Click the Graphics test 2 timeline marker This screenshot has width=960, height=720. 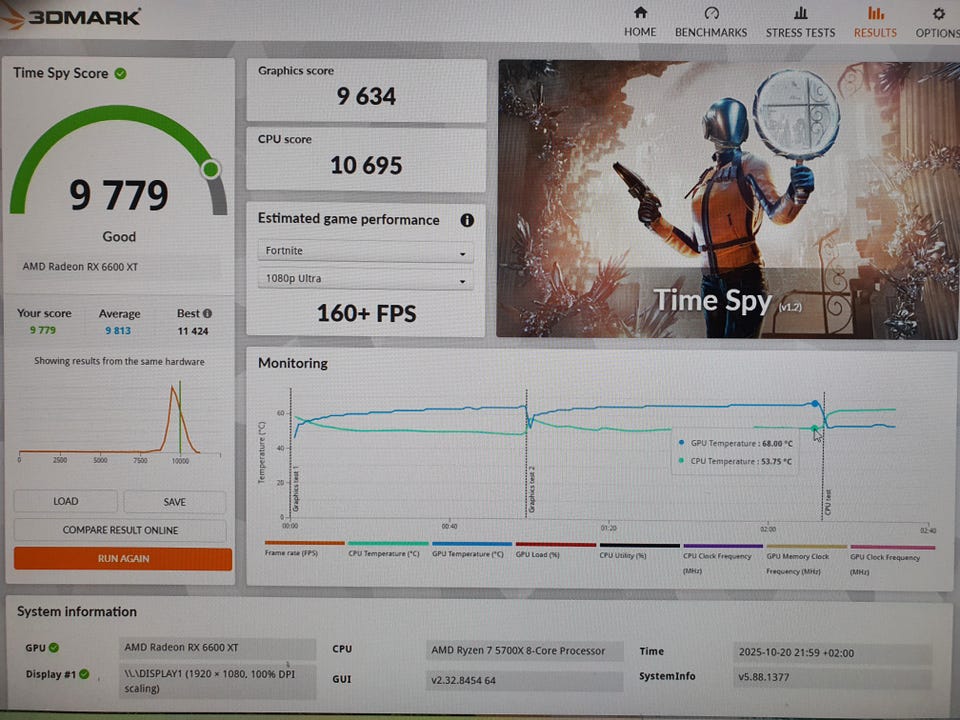(x=531, y=490)
